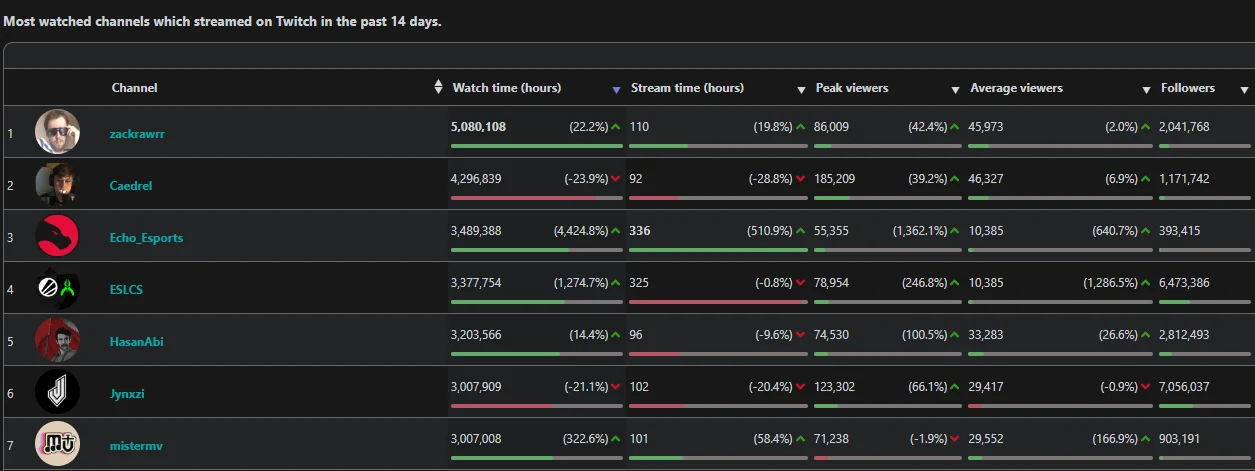Image resolution: width=1255 pixels, height=471 pixels.
Task: Click mistermv logo avatar
Action: 57,443
